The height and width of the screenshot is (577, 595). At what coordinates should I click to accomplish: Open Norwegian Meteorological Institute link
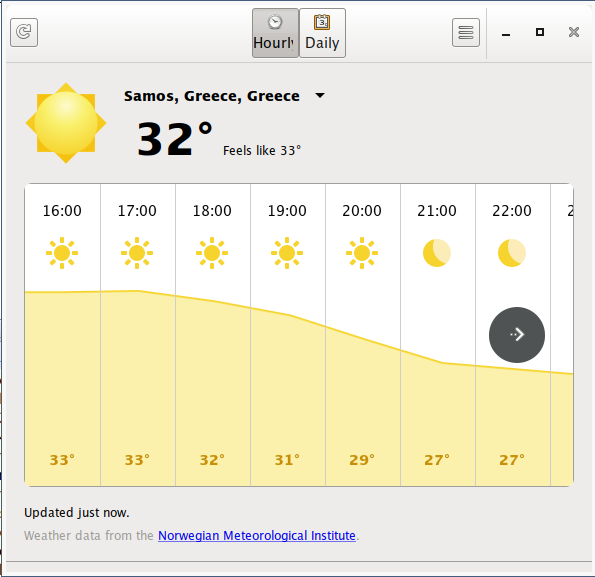(257, 535)
